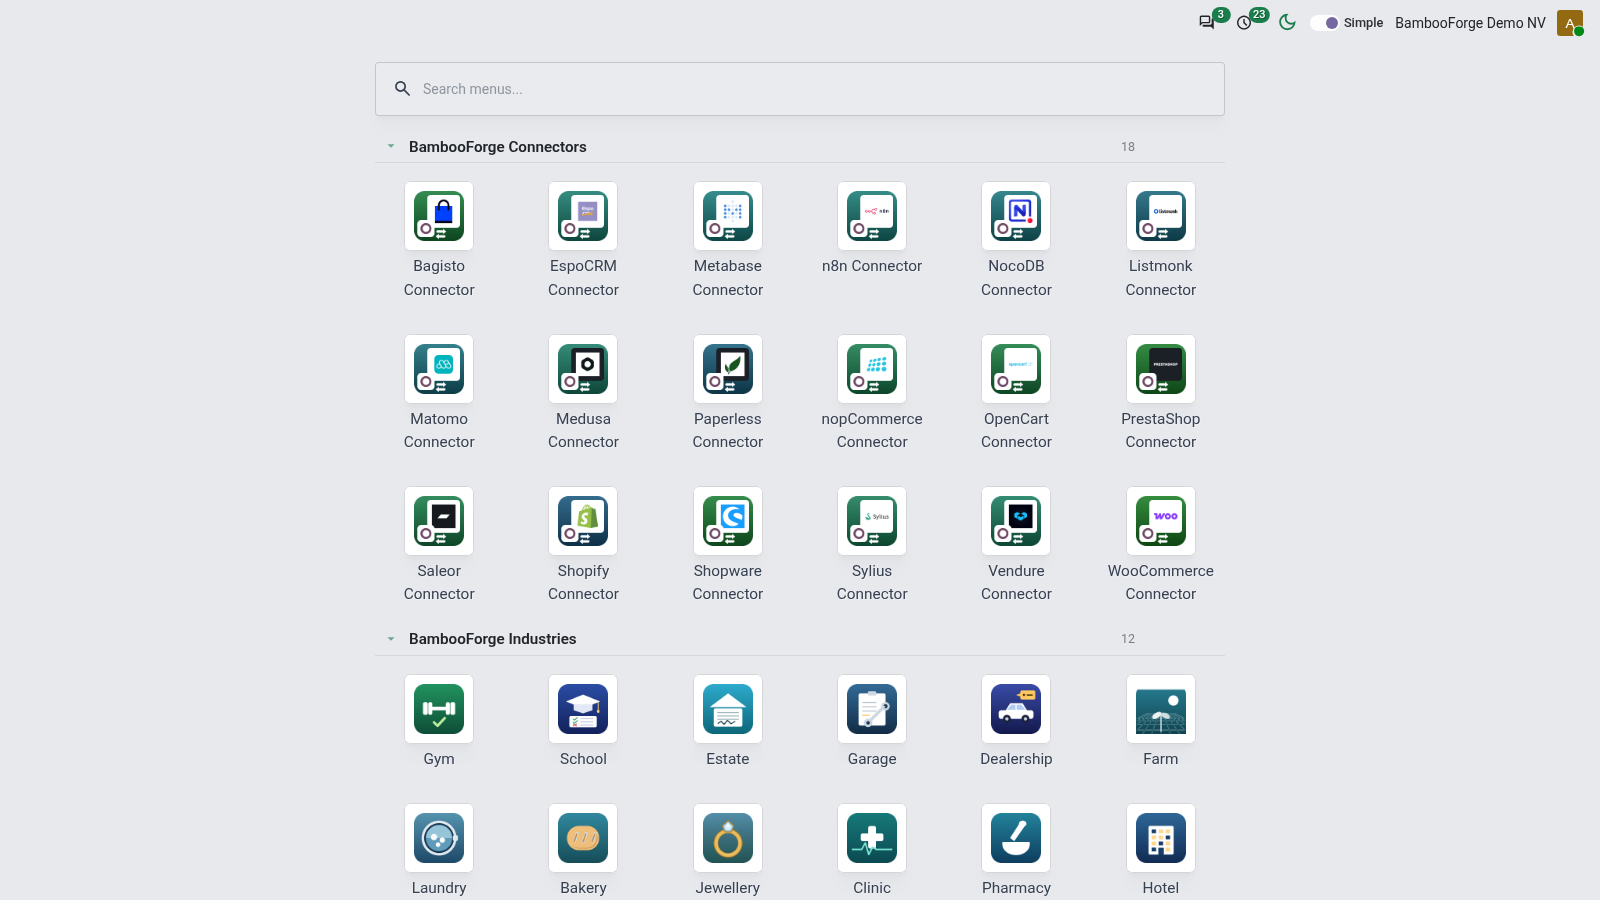
Task: Open the Matomo Connector app
Action: pos(439,369)
